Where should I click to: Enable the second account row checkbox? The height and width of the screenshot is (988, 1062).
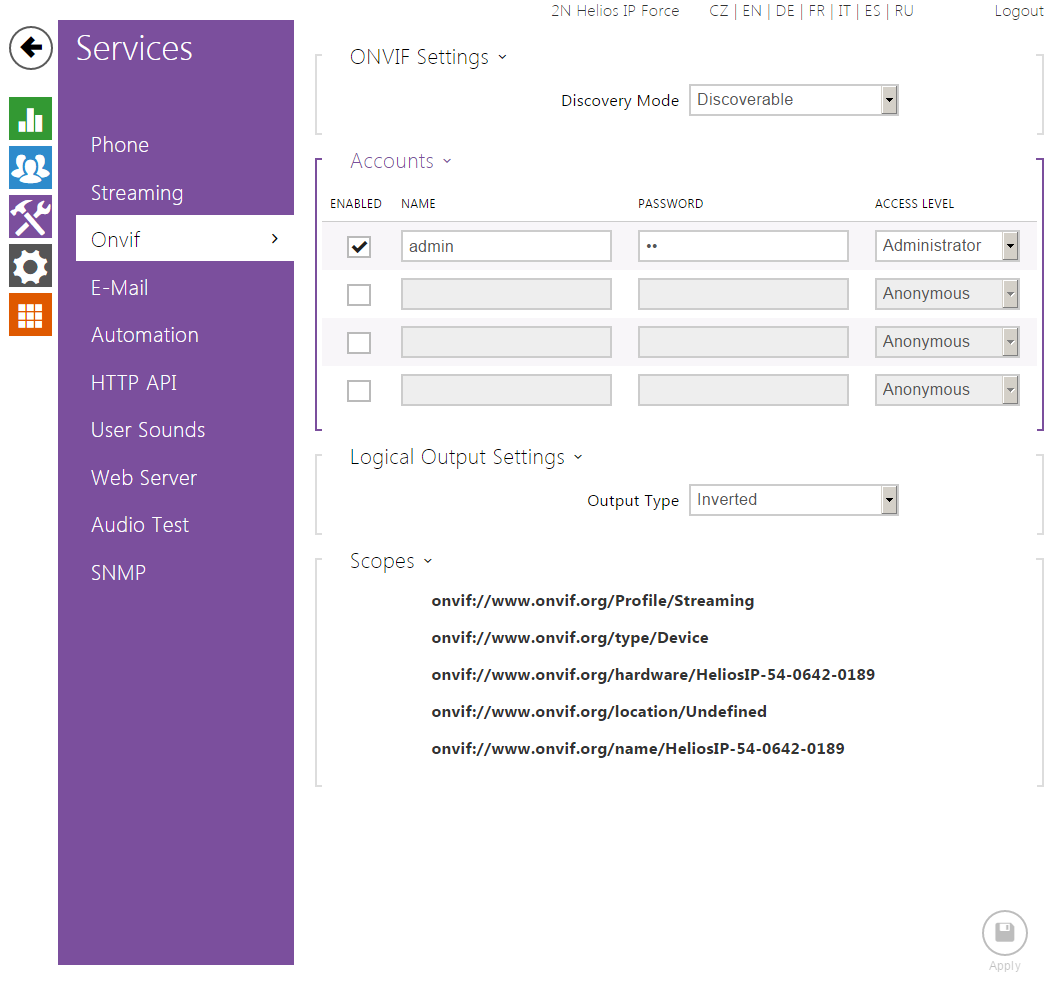(359, 295)
